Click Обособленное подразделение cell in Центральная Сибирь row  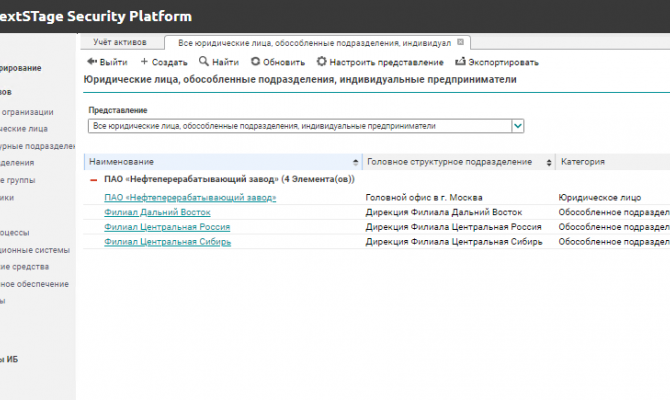[614, 241]
